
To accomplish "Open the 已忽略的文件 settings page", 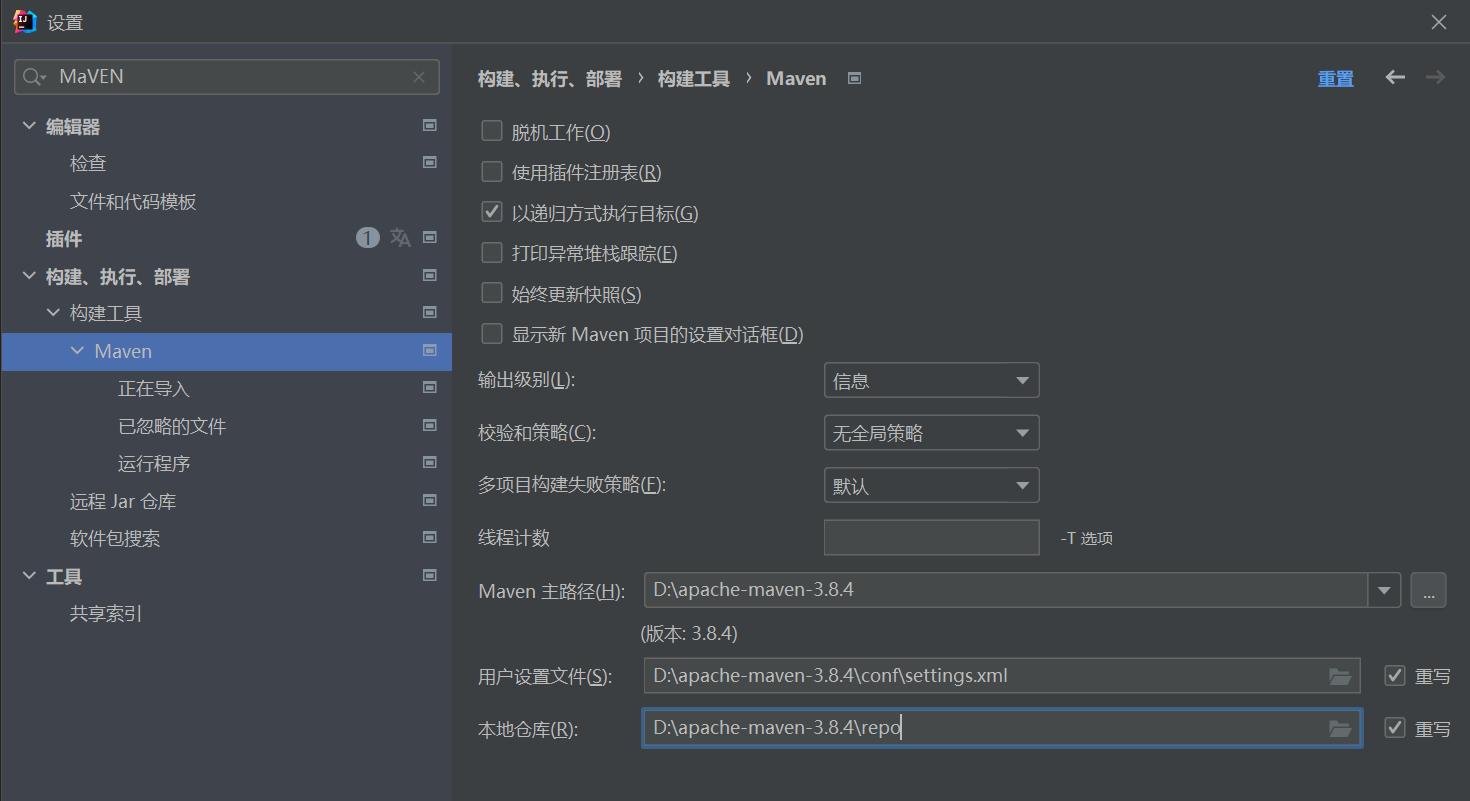I will (172, 427).
